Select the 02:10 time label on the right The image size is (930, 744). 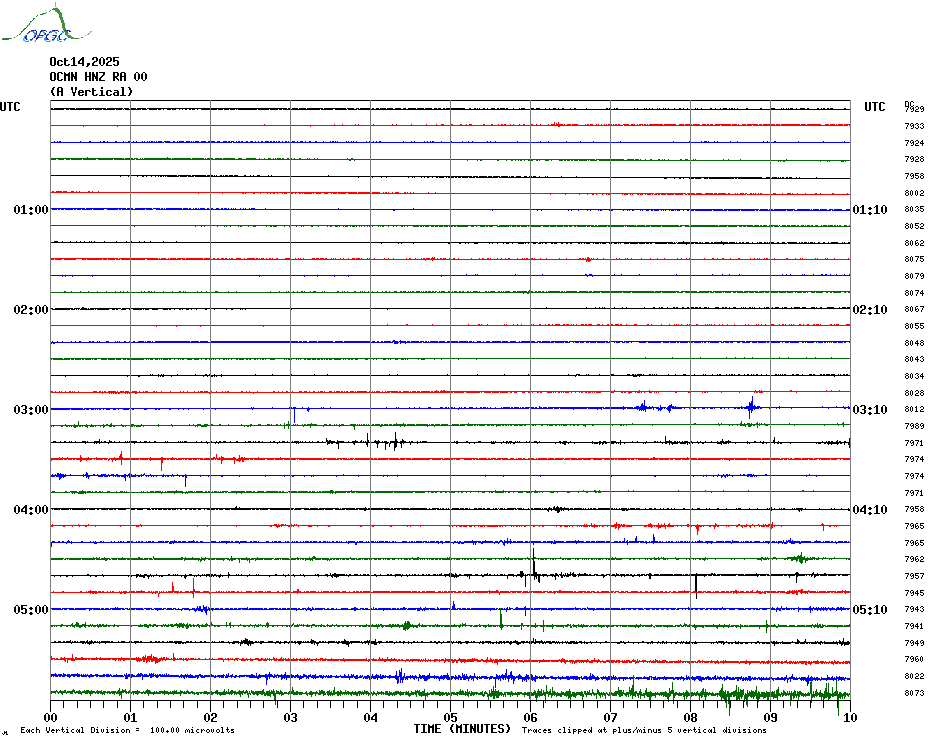[868, 310]
